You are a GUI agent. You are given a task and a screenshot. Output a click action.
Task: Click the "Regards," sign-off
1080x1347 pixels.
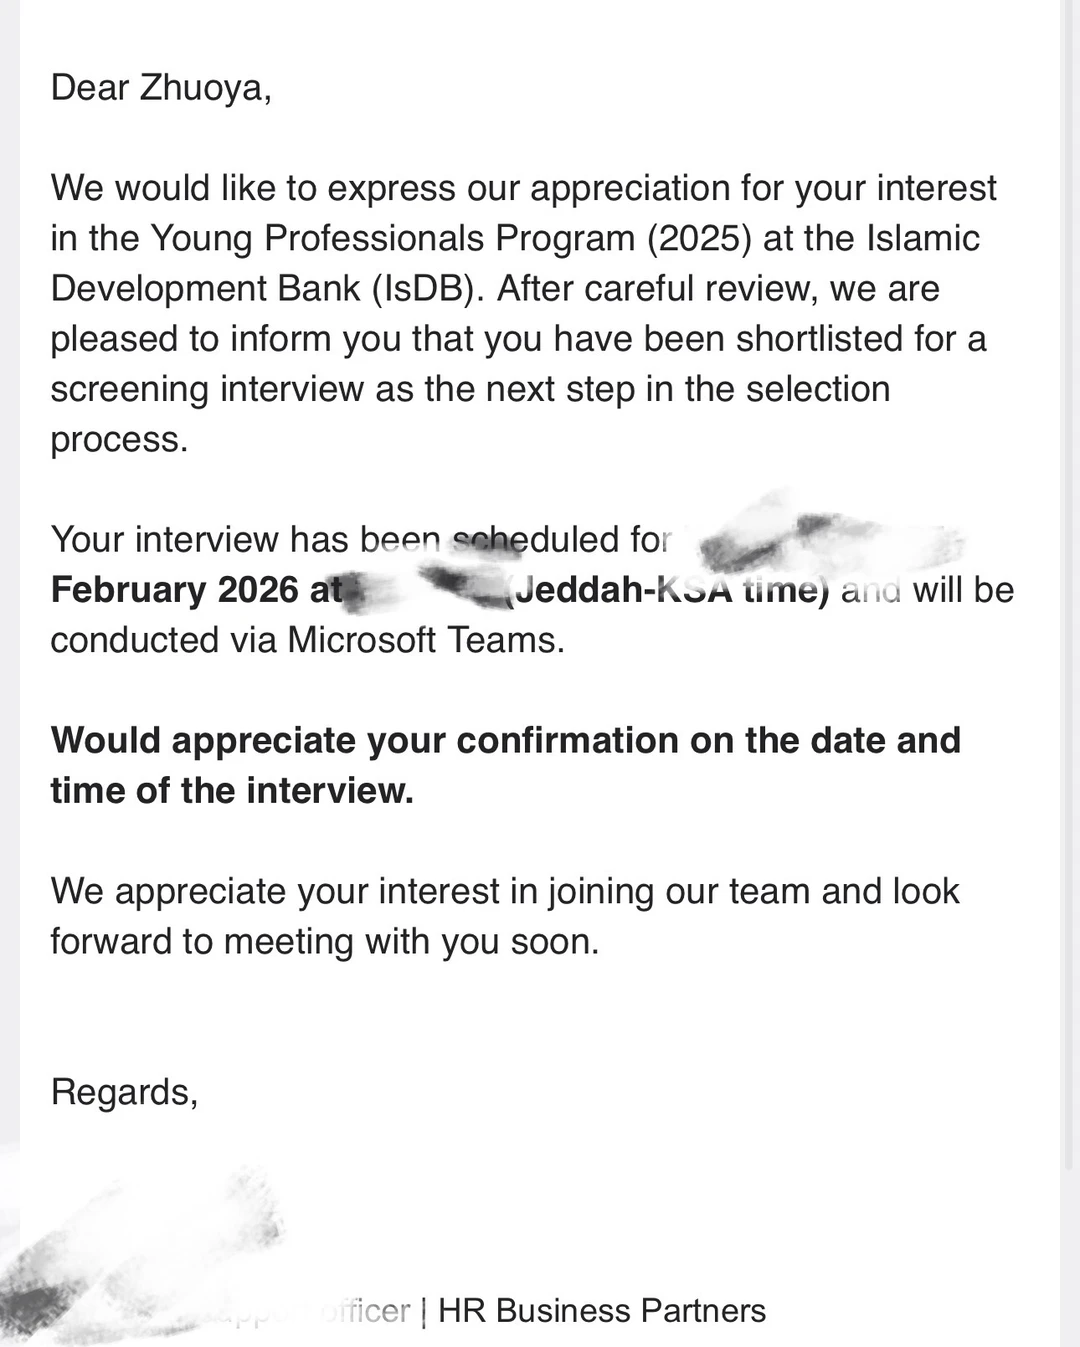tap(124, 1091)
